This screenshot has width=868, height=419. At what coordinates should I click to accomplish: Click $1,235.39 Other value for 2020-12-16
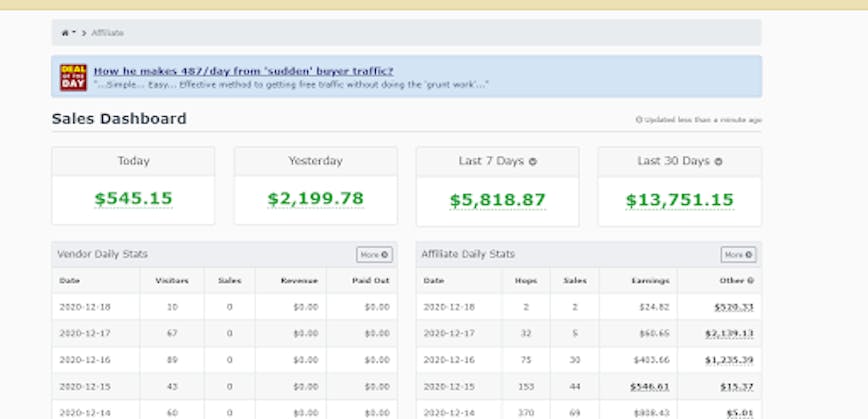730,360
